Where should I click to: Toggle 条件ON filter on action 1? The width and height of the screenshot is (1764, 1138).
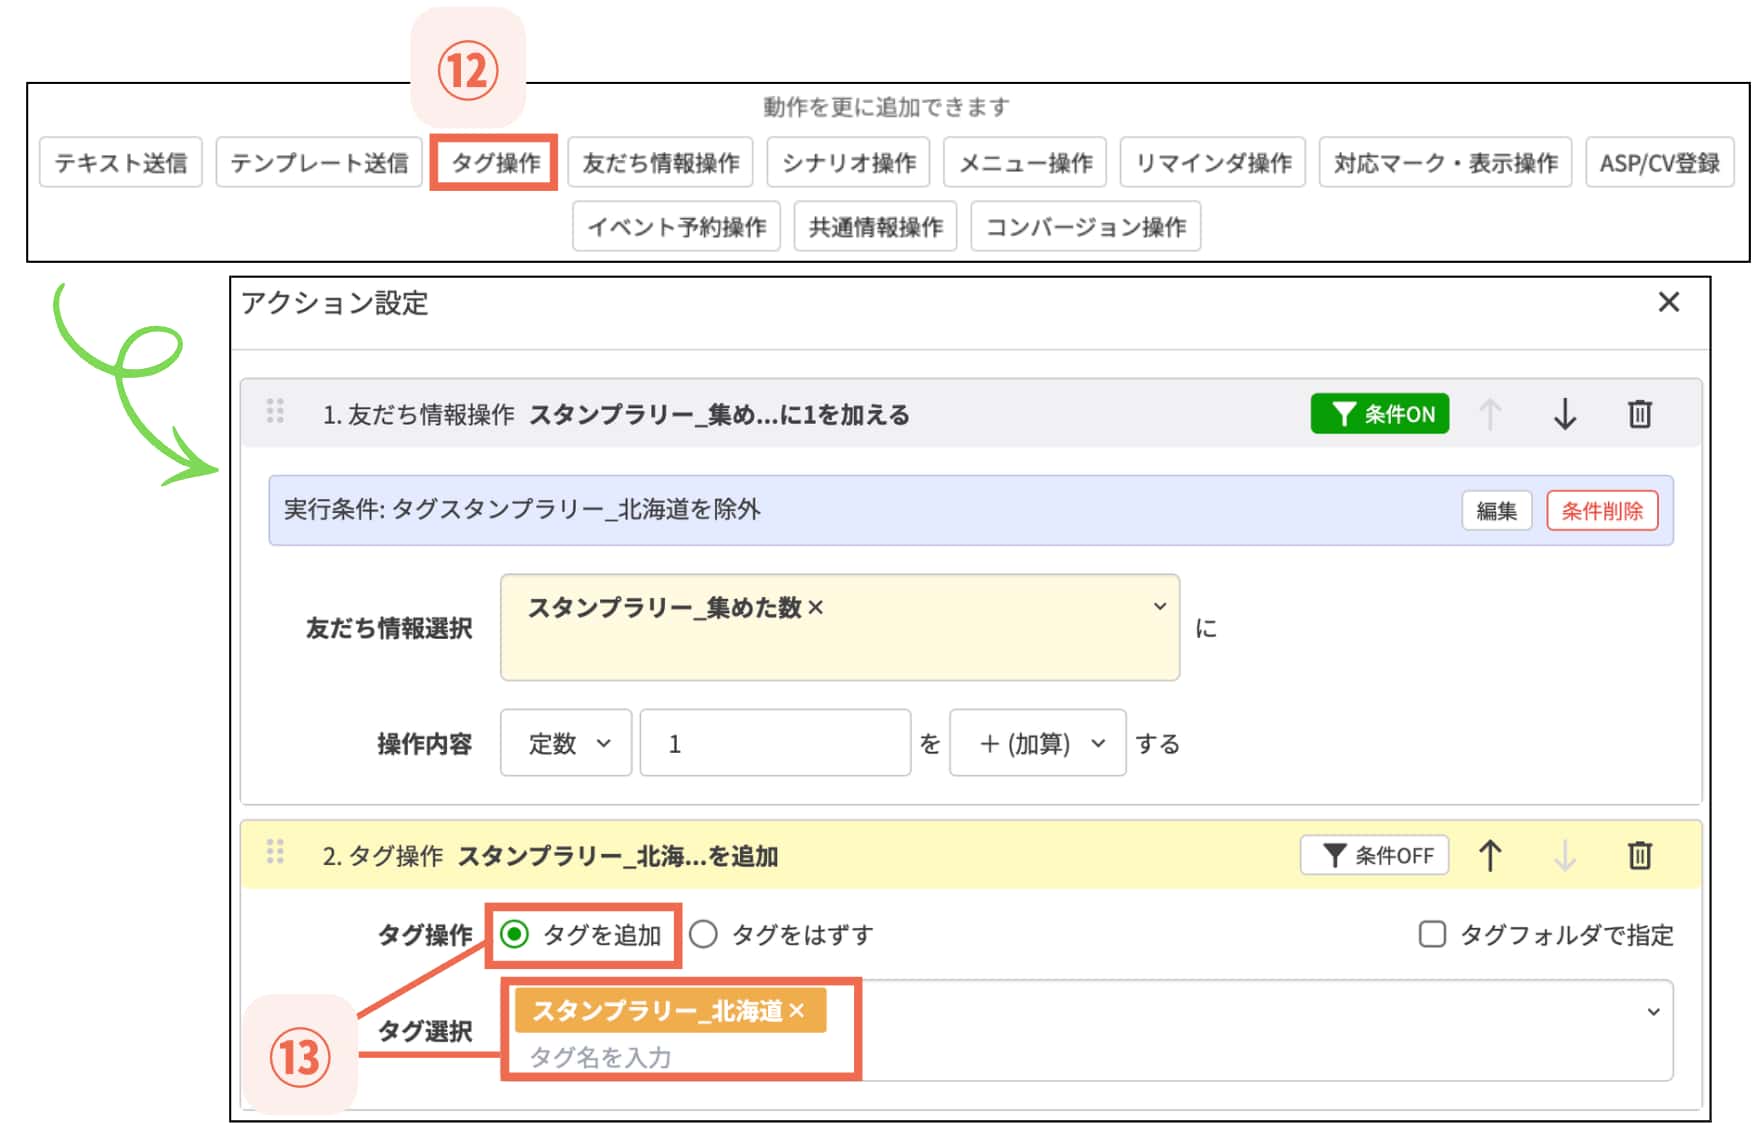coord(1379,414)
